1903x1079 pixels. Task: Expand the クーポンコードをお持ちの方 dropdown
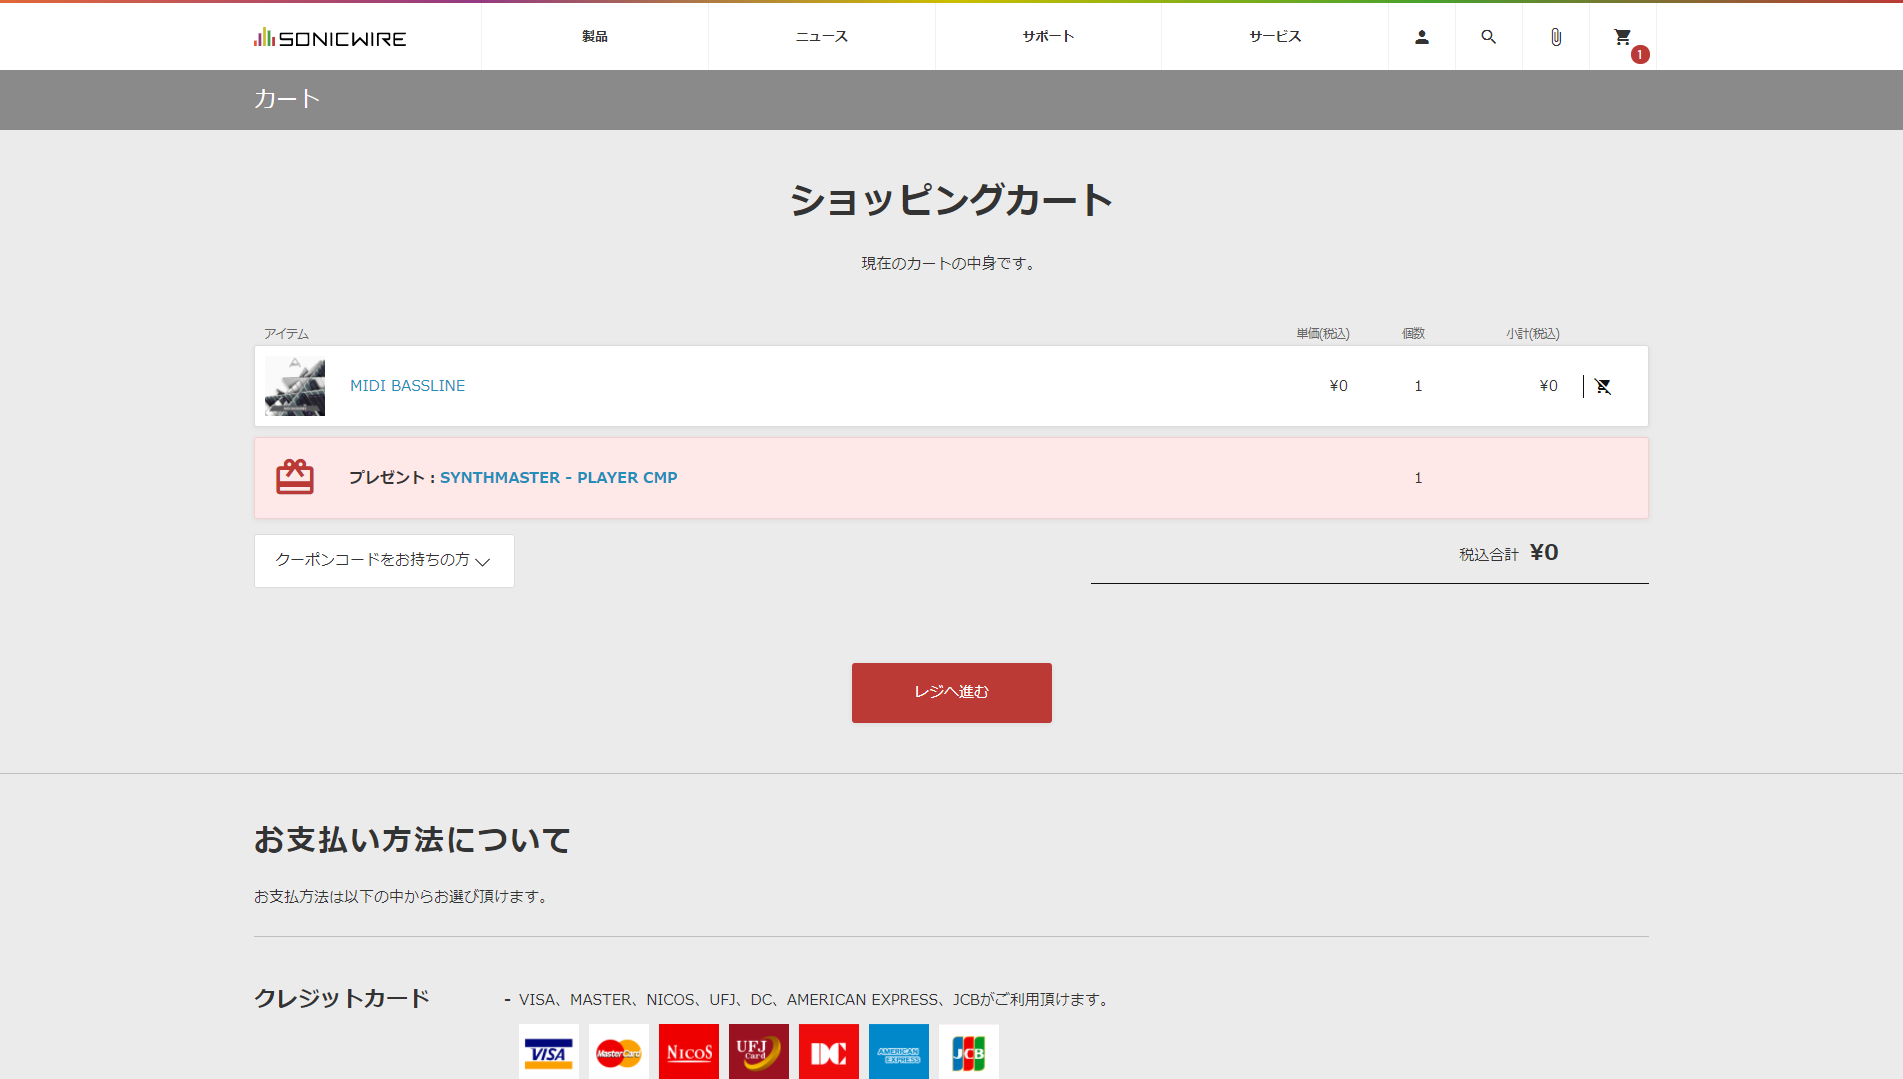[384, 560]
